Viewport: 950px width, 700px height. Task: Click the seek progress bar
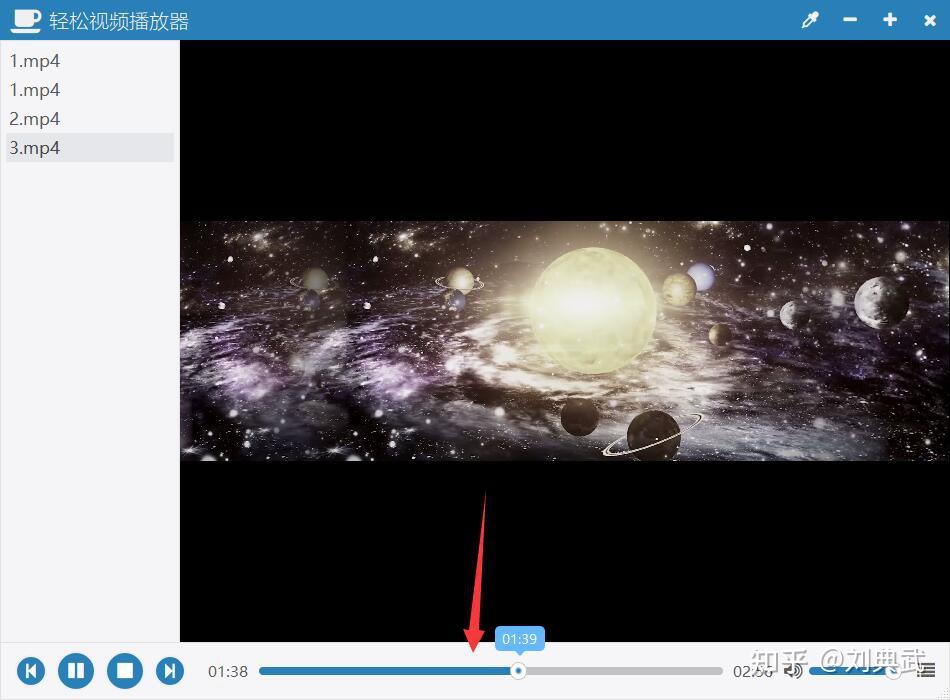[450, 670]
